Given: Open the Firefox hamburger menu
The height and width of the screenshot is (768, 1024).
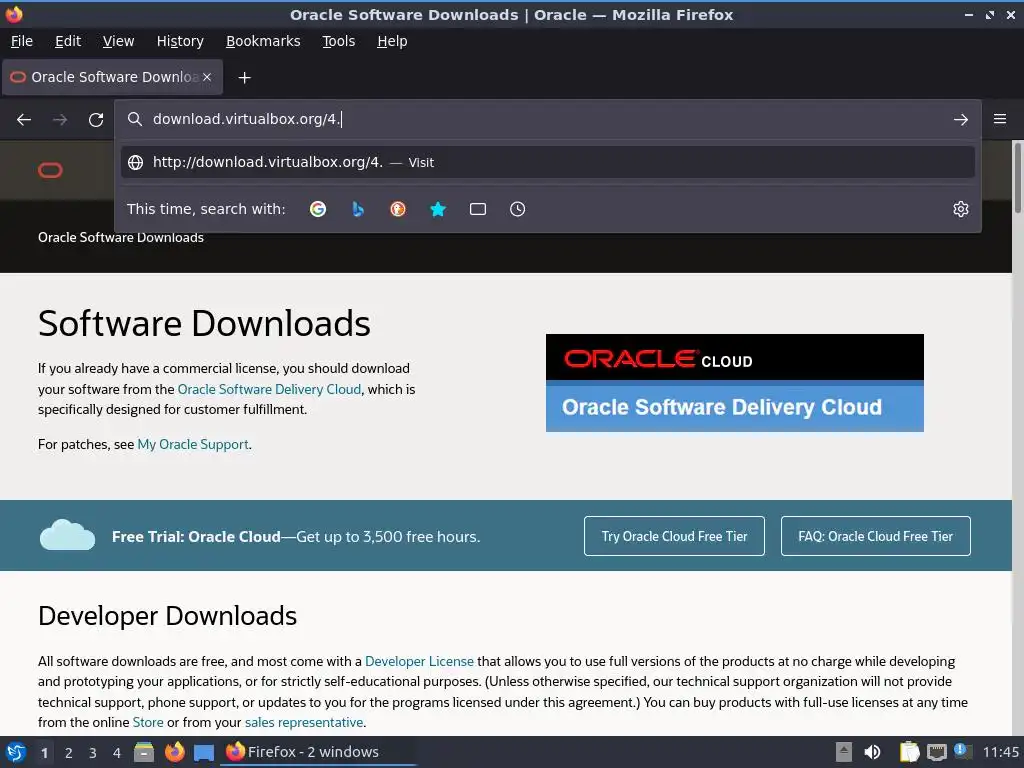Looking at the screenshot, I should (x=1000, y=119).
